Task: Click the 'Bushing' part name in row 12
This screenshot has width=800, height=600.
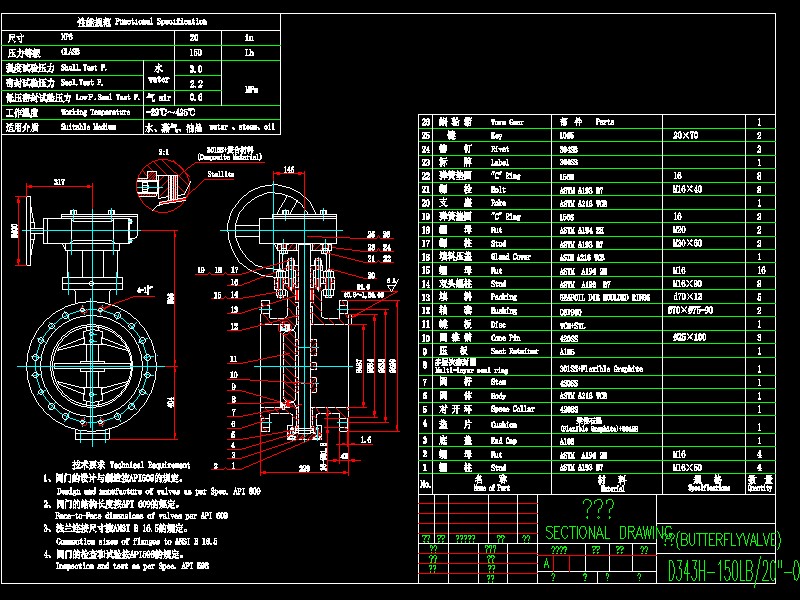Action: pos(504,310)
